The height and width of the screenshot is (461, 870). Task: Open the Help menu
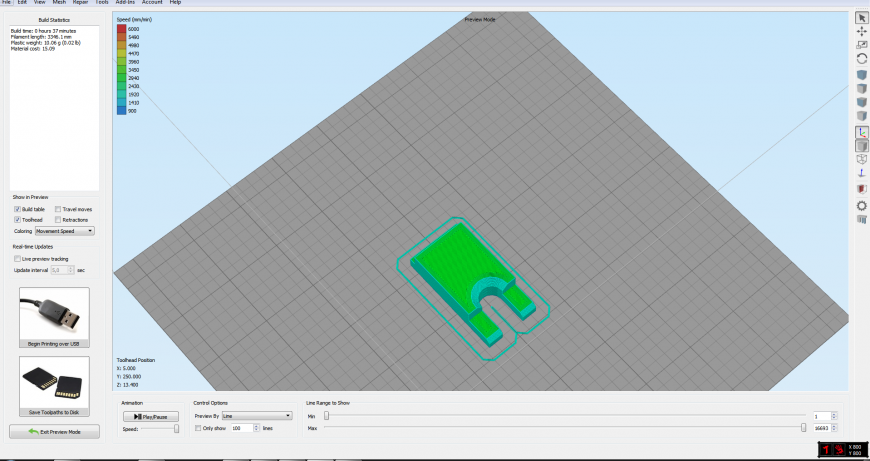pos(175,2)
